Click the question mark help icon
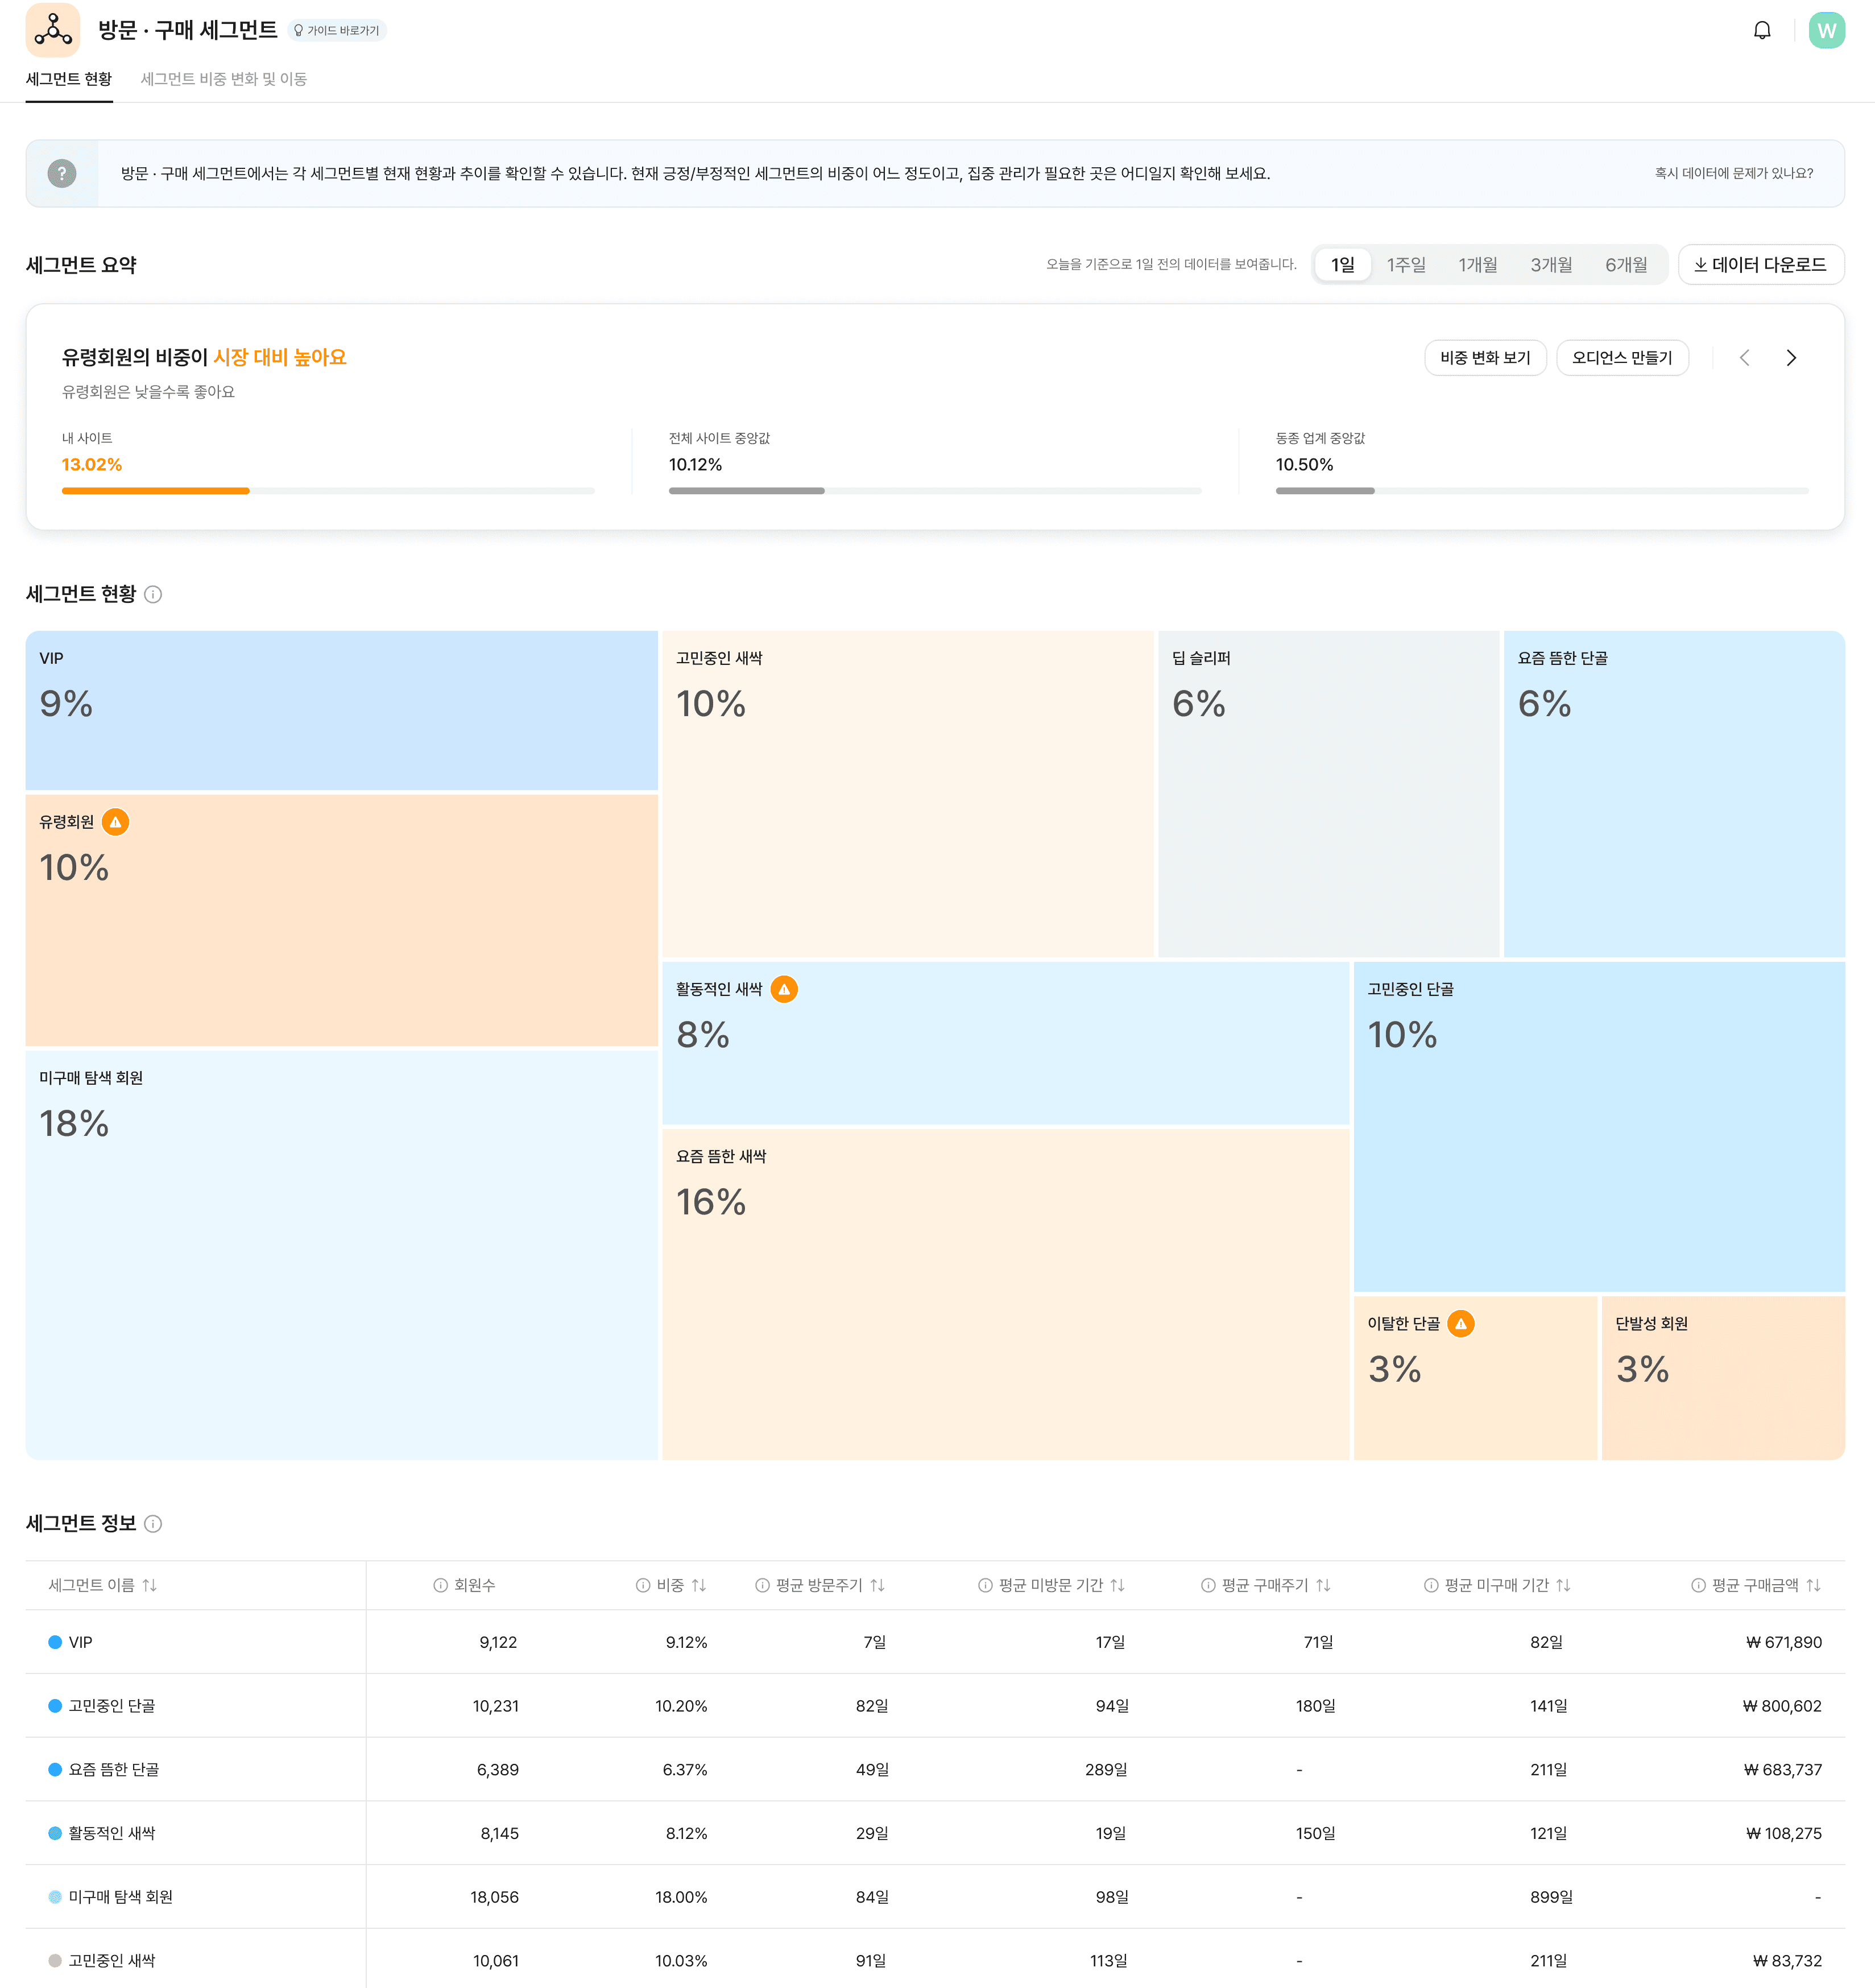Viewport: 1875px width, 1988px height. 62,173
